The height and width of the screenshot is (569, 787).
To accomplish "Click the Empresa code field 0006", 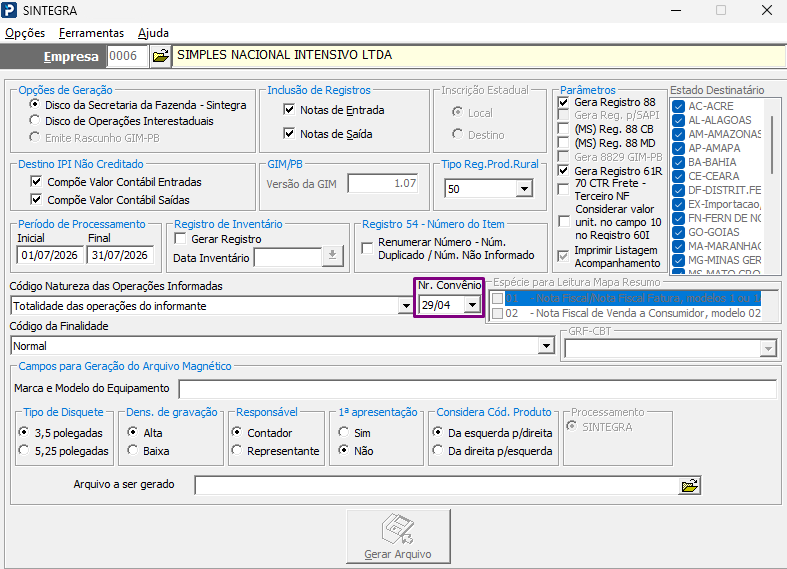I will [x=127, y=56].
